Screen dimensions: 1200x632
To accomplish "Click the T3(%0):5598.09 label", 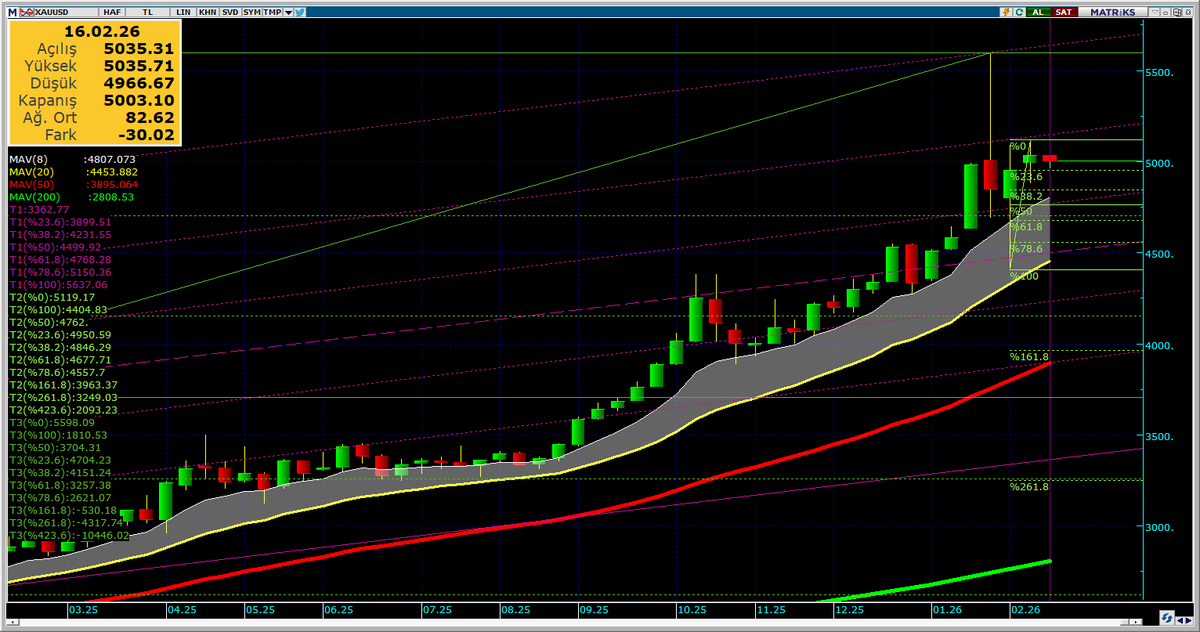I will (x=52, y=422).
